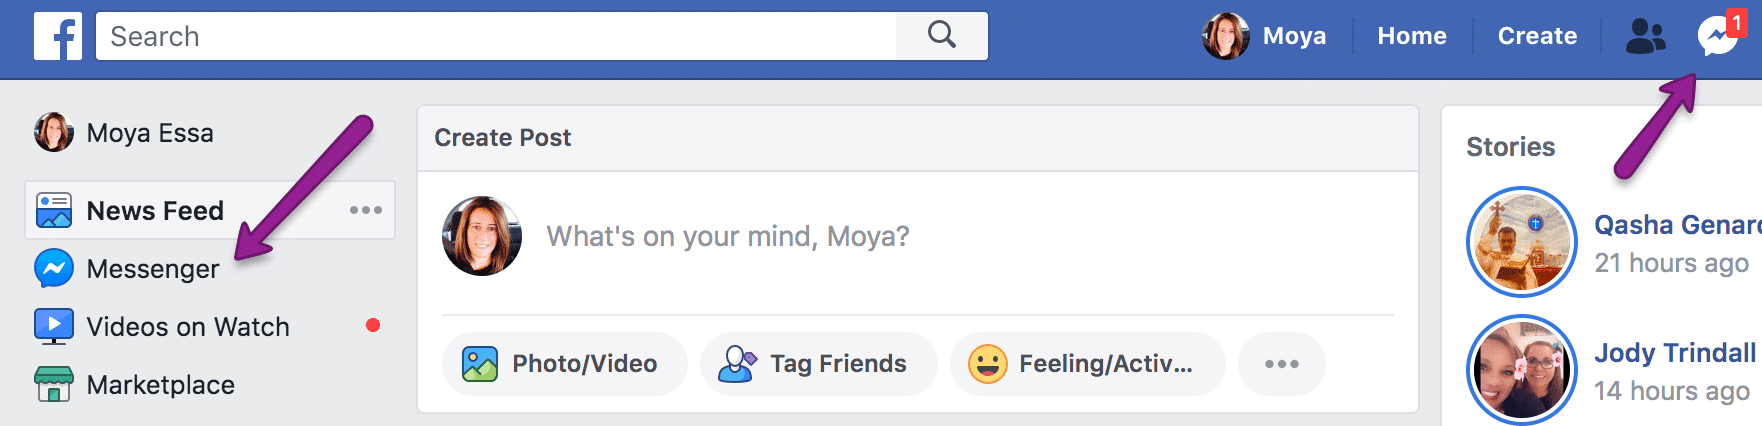This screenshot has width=1762, height=426.
Task: View Jody Trindall's story thumbnail
Action: pyautogui.click(x=1522, y=370)
